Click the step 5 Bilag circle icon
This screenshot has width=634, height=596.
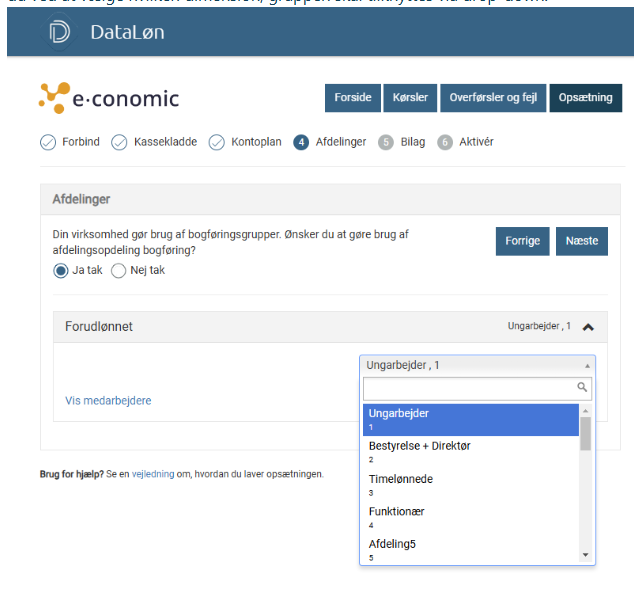pyautogui.click(x=386, y=142)
